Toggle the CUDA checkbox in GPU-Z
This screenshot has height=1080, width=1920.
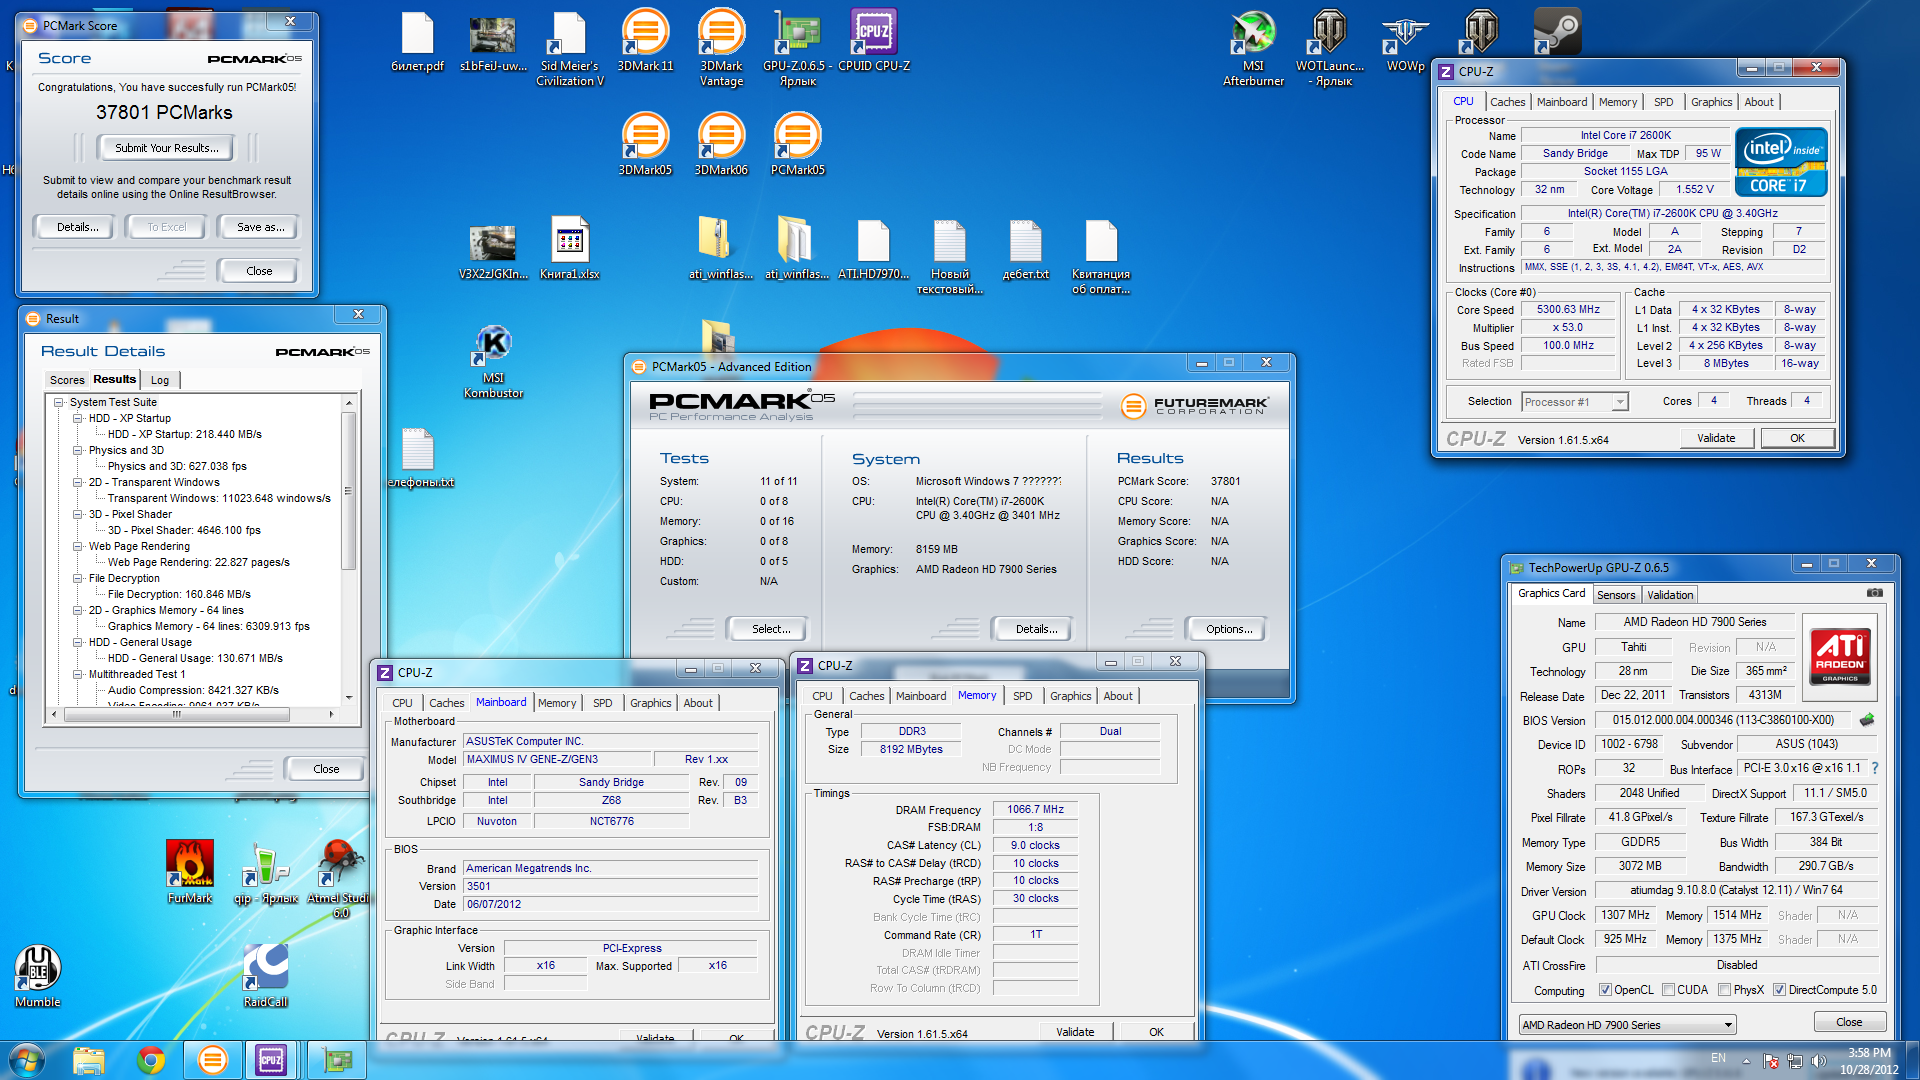pos(1668,990)
